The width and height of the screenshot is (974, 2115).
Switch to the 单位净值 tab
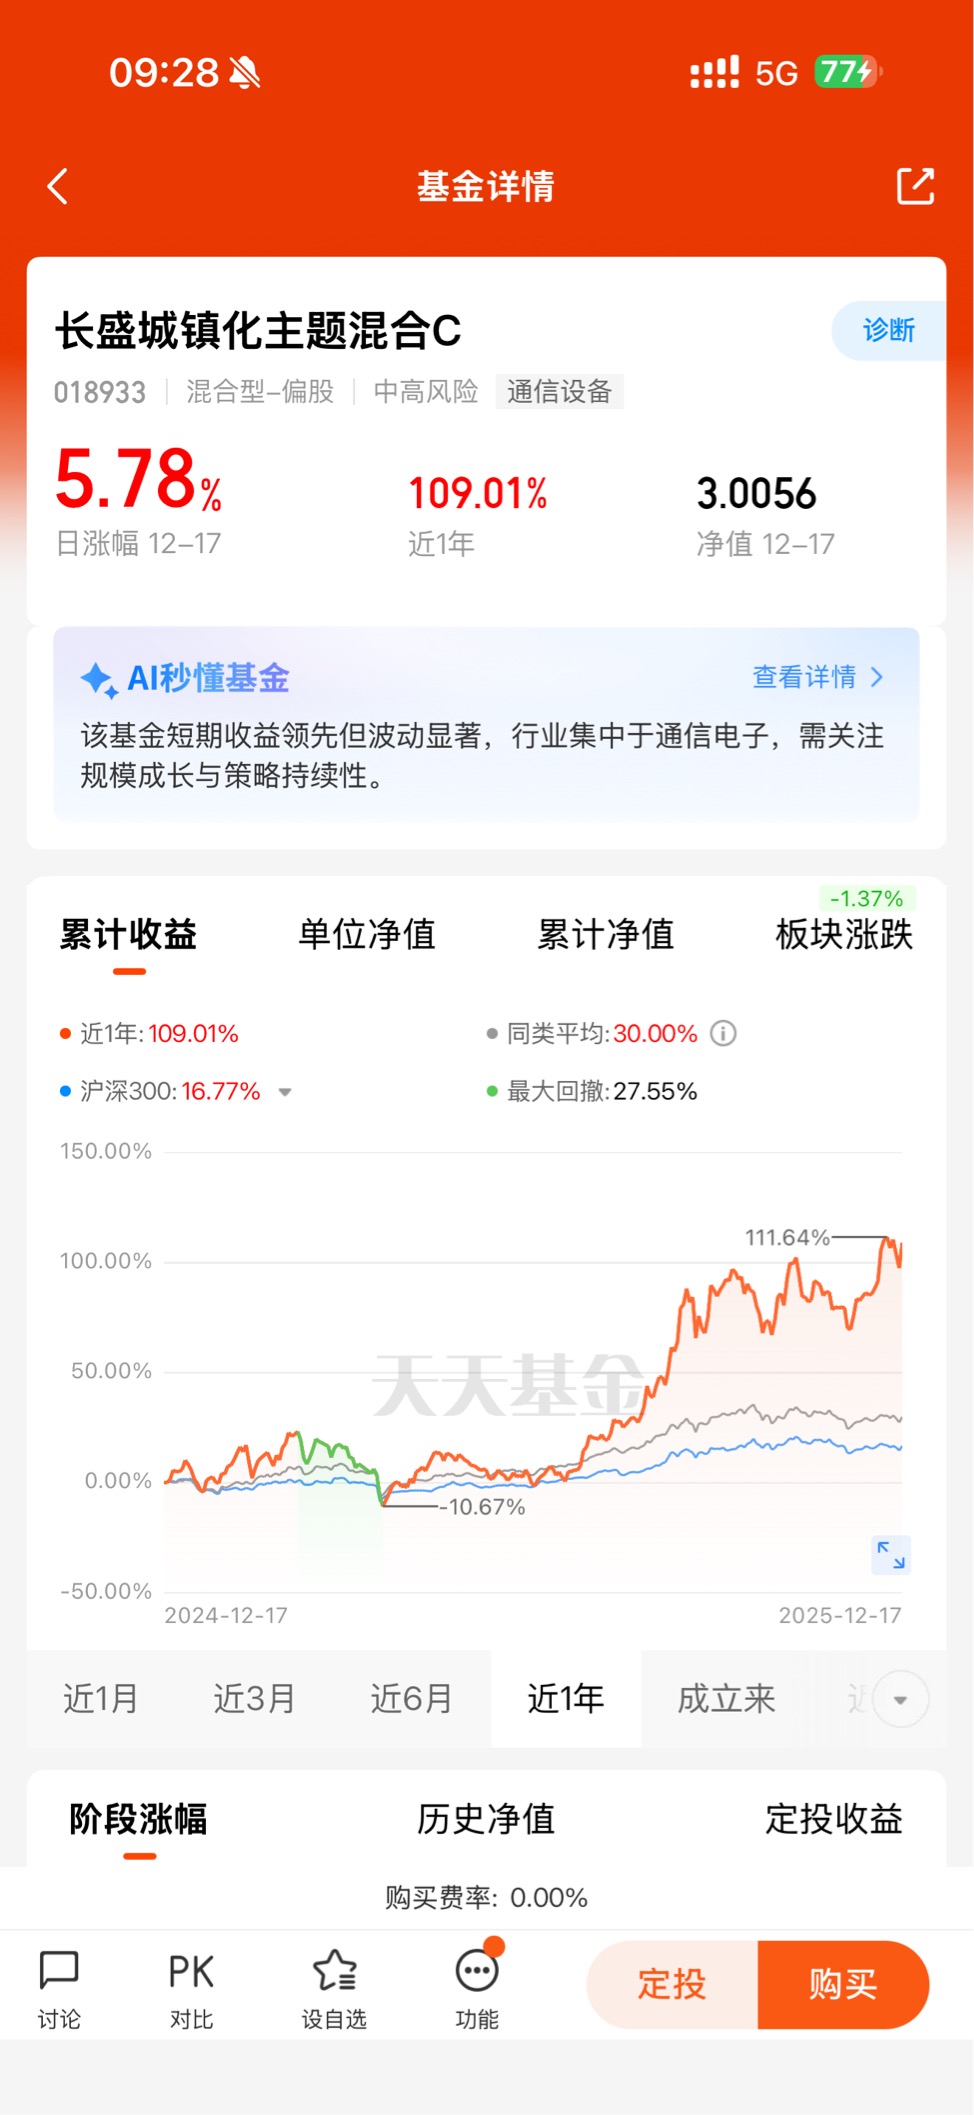(367, 934)
